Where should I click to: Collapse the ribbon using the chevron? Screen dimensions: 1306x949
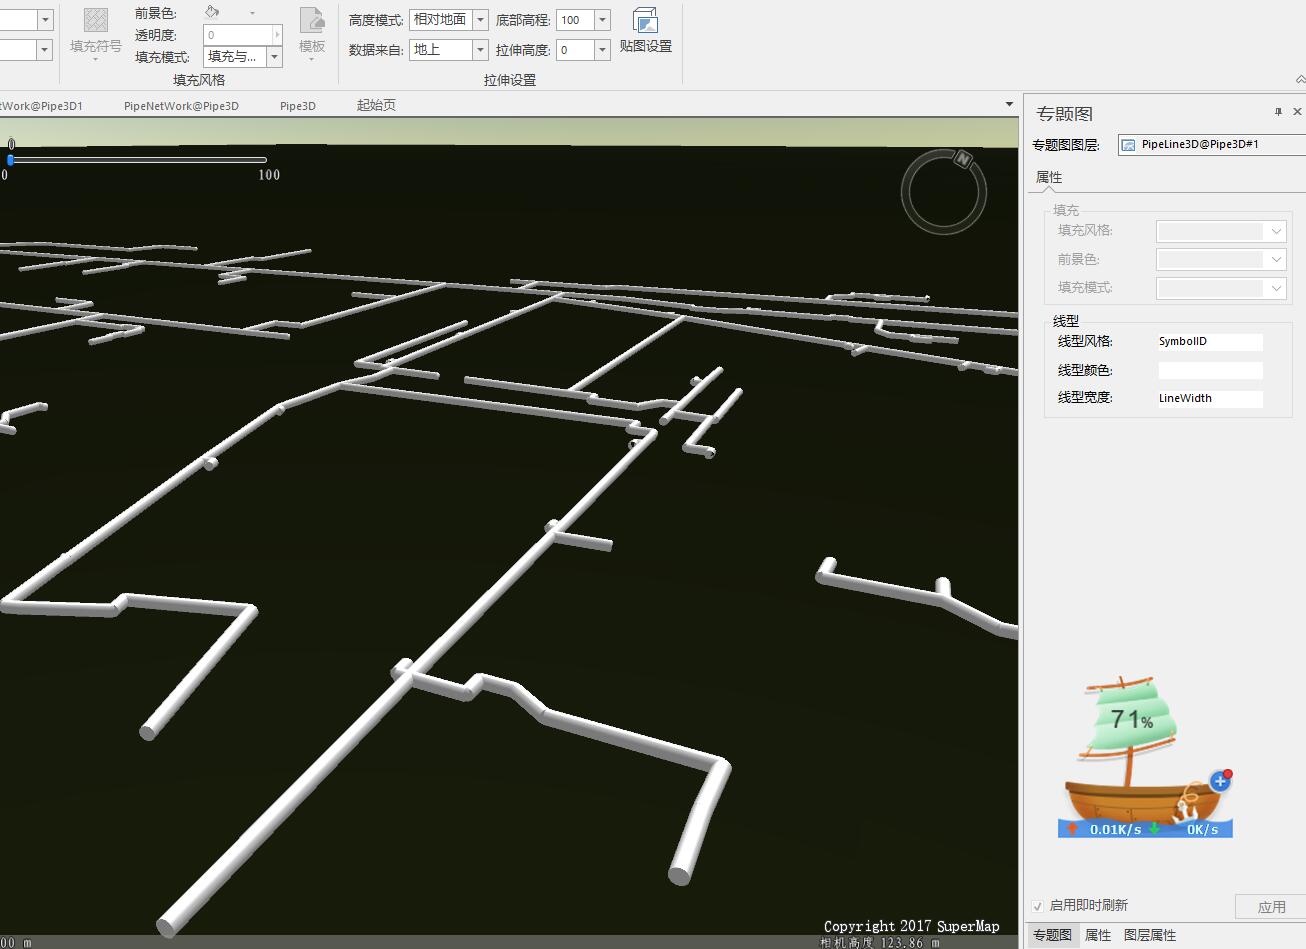tap(1300, 79)
